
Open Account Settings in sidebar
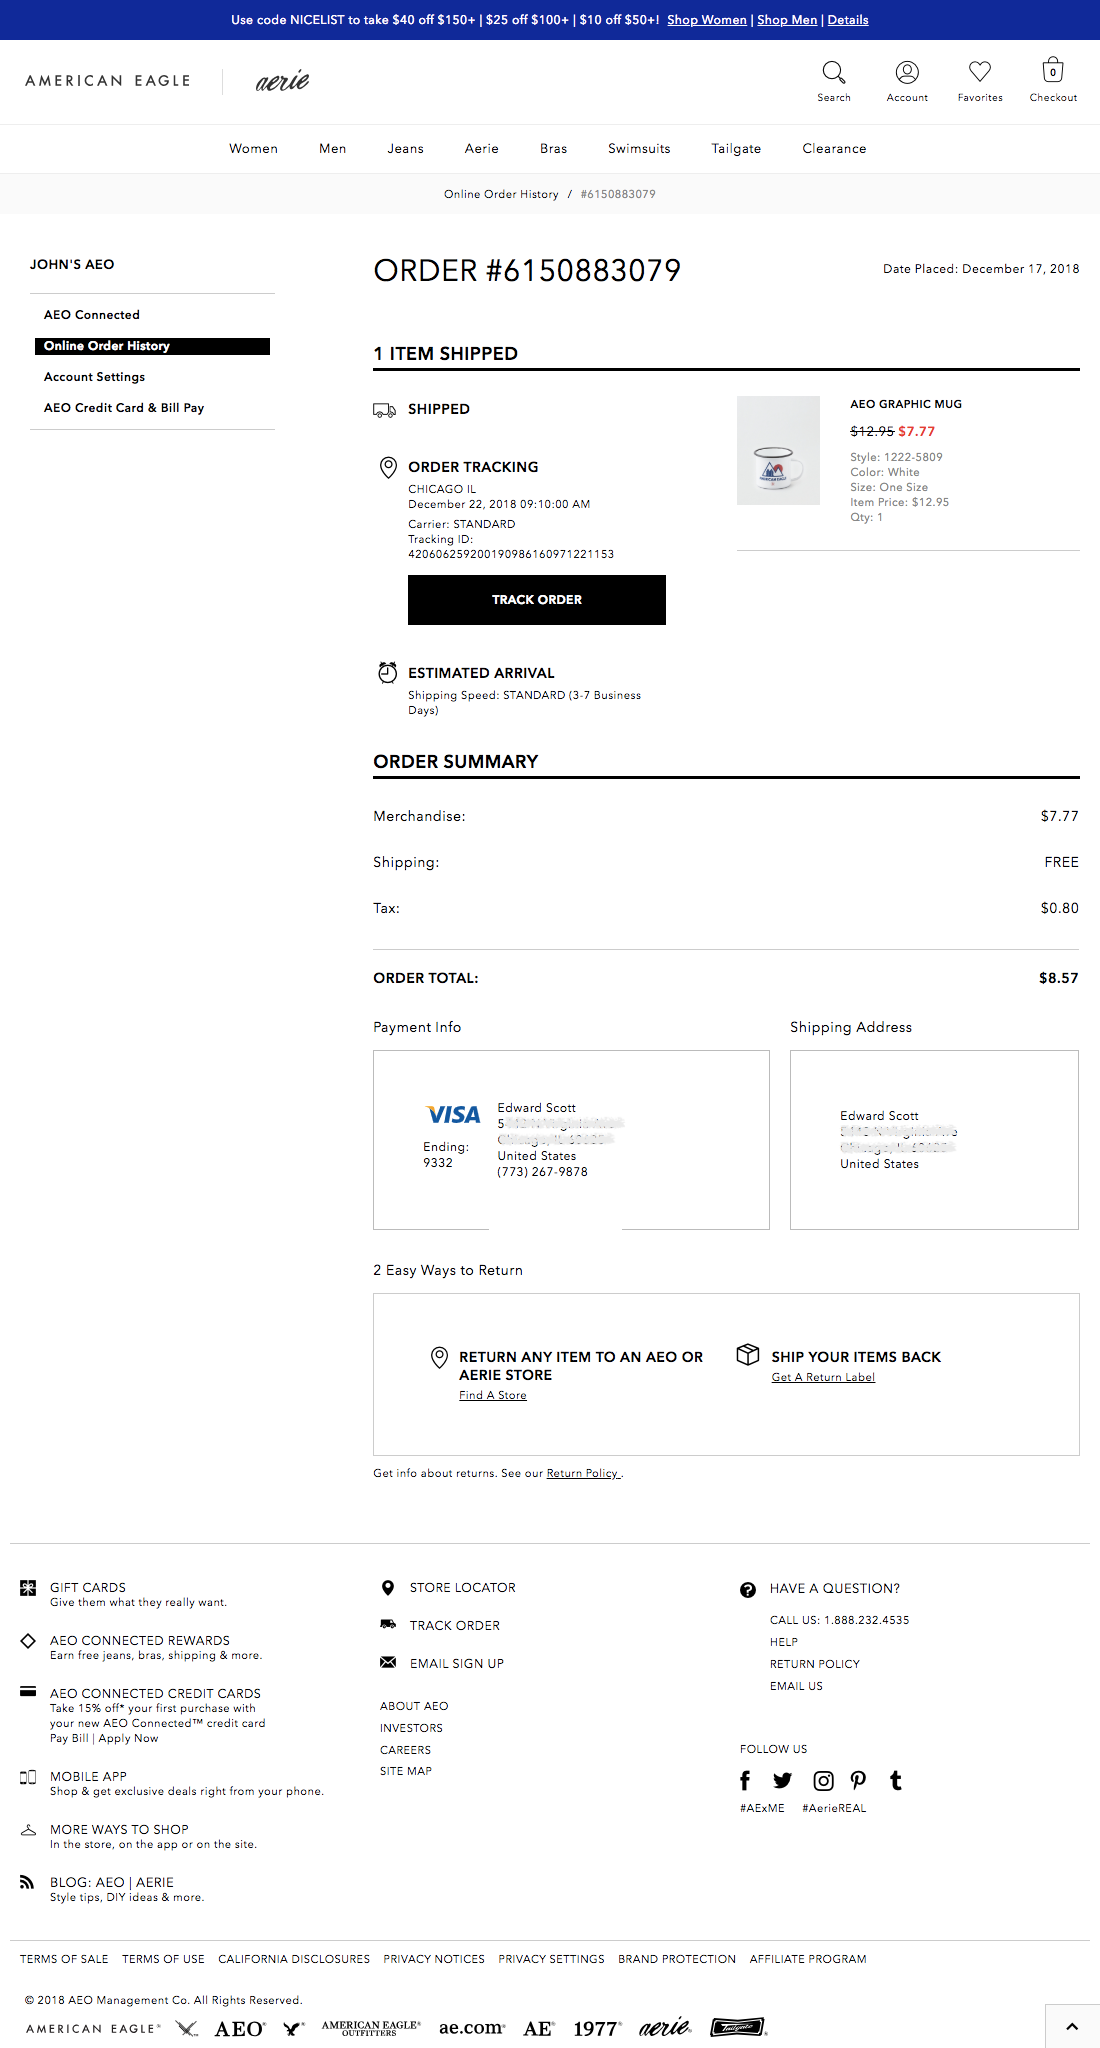94,377
